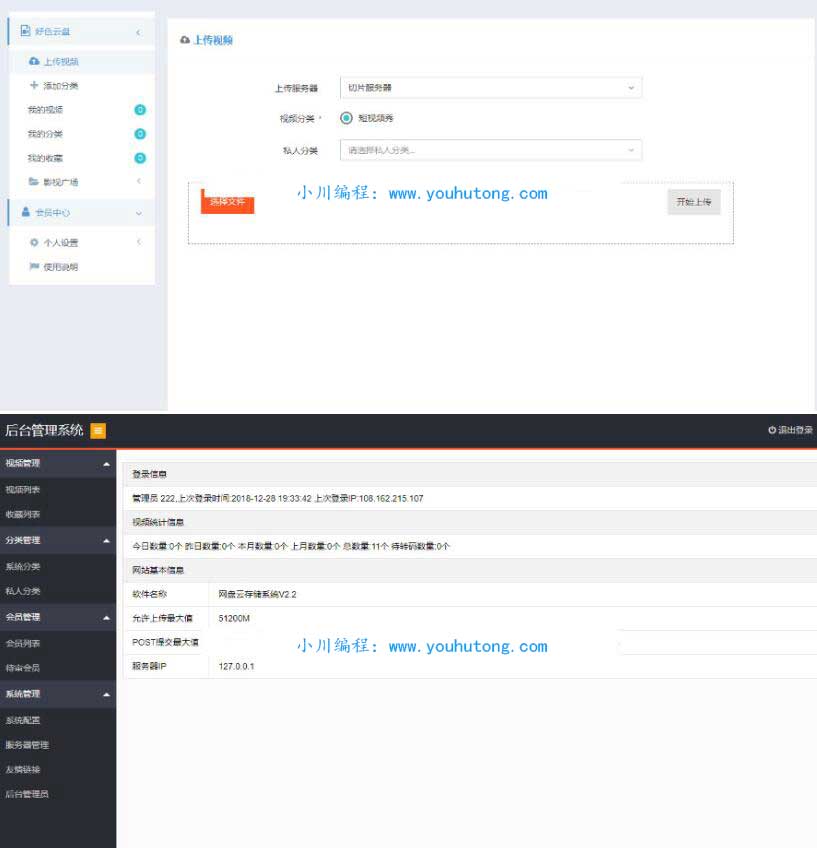Toggle the chevron of the top cloud-disk section
817x848 pixels.
(x=138, y=32)
